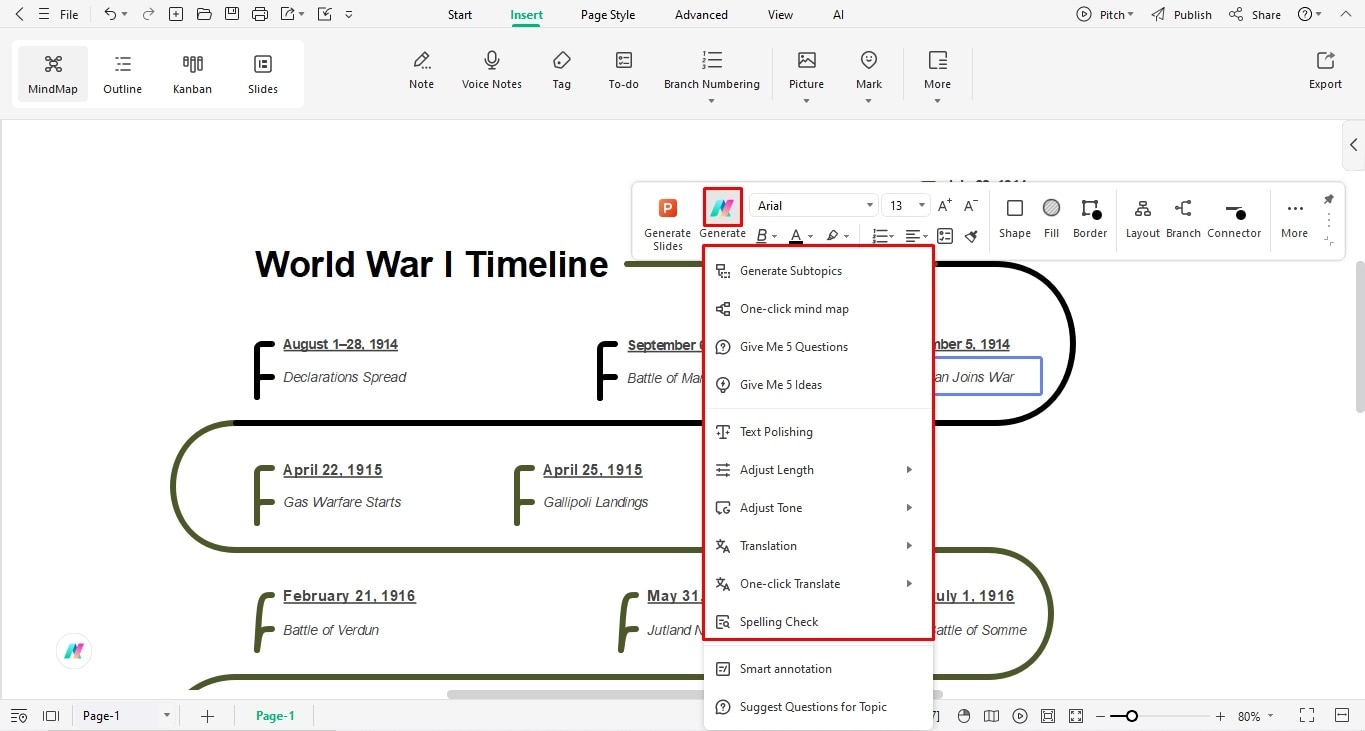Open the View tab

click(x=780, y=15)
